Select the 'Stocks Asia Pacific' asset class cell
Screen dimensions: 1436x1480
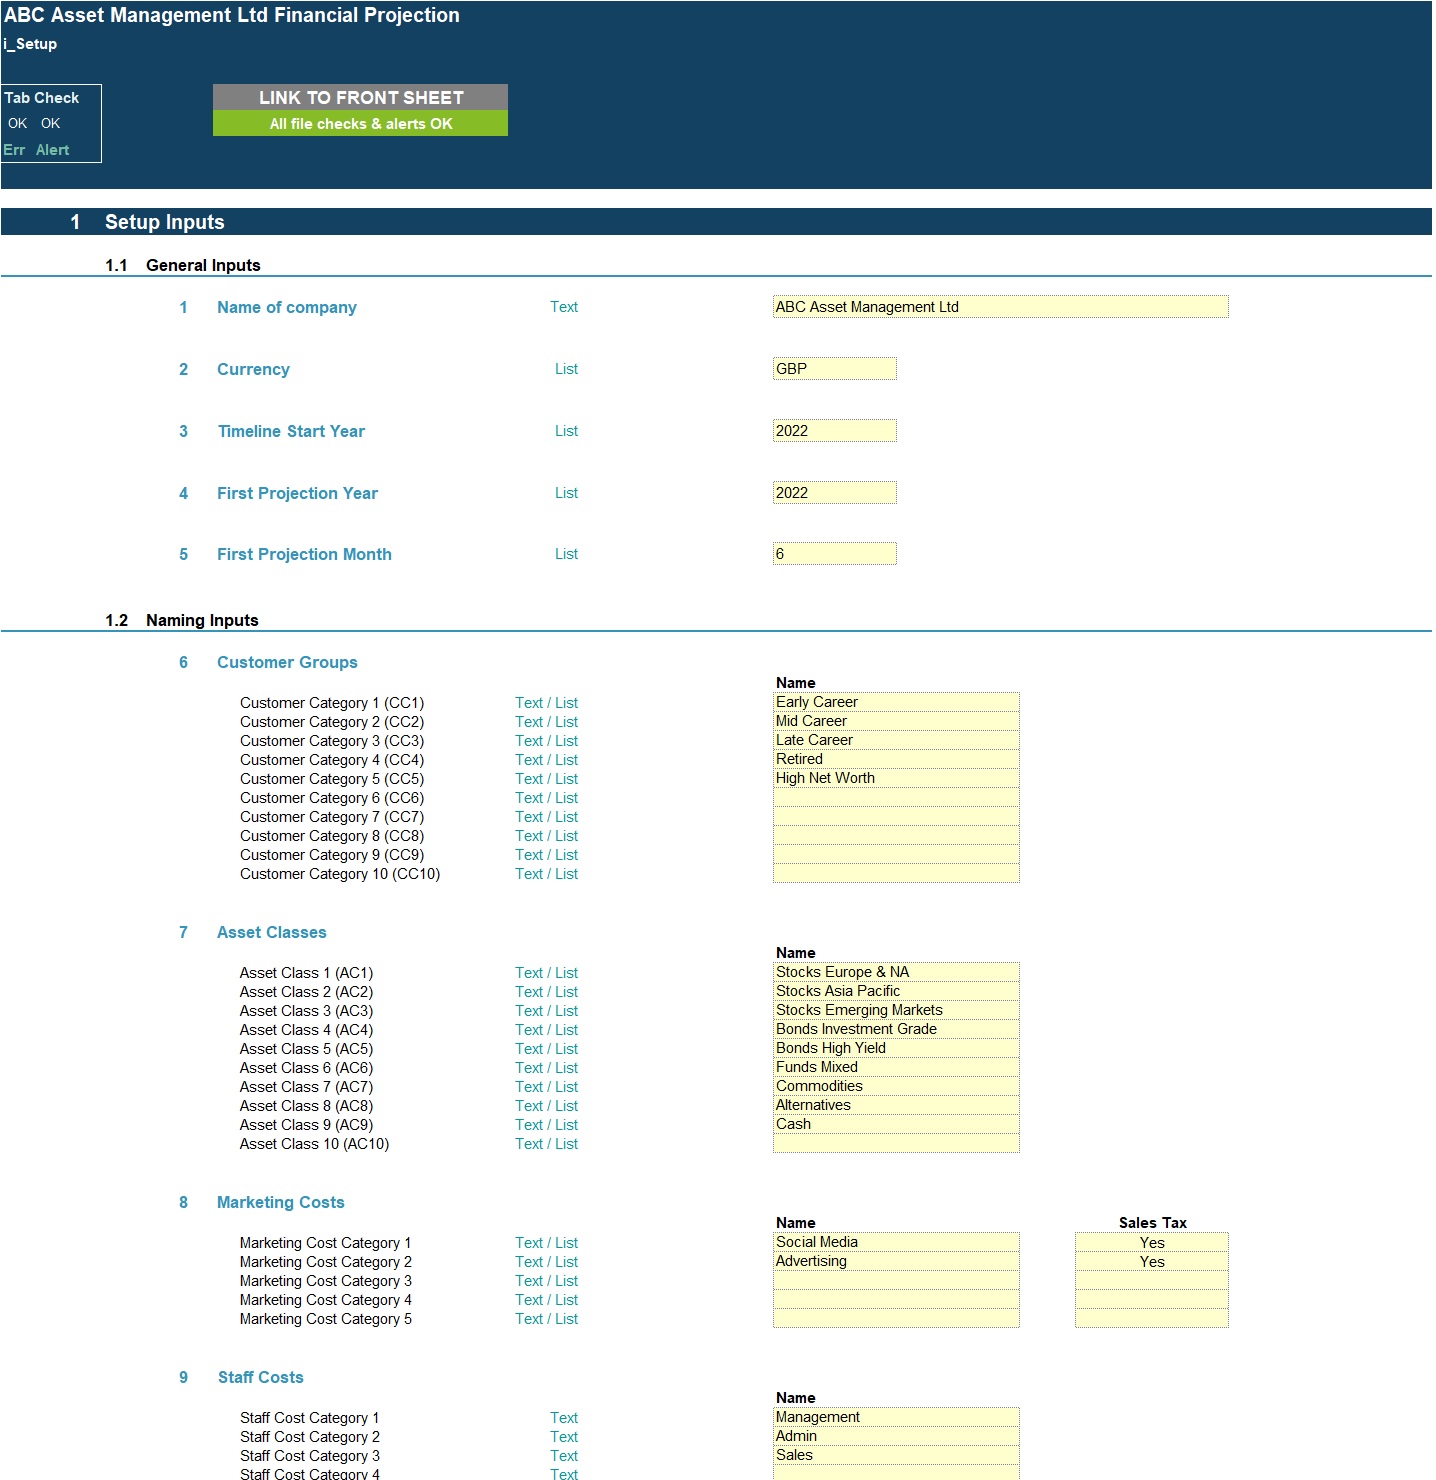896,991
